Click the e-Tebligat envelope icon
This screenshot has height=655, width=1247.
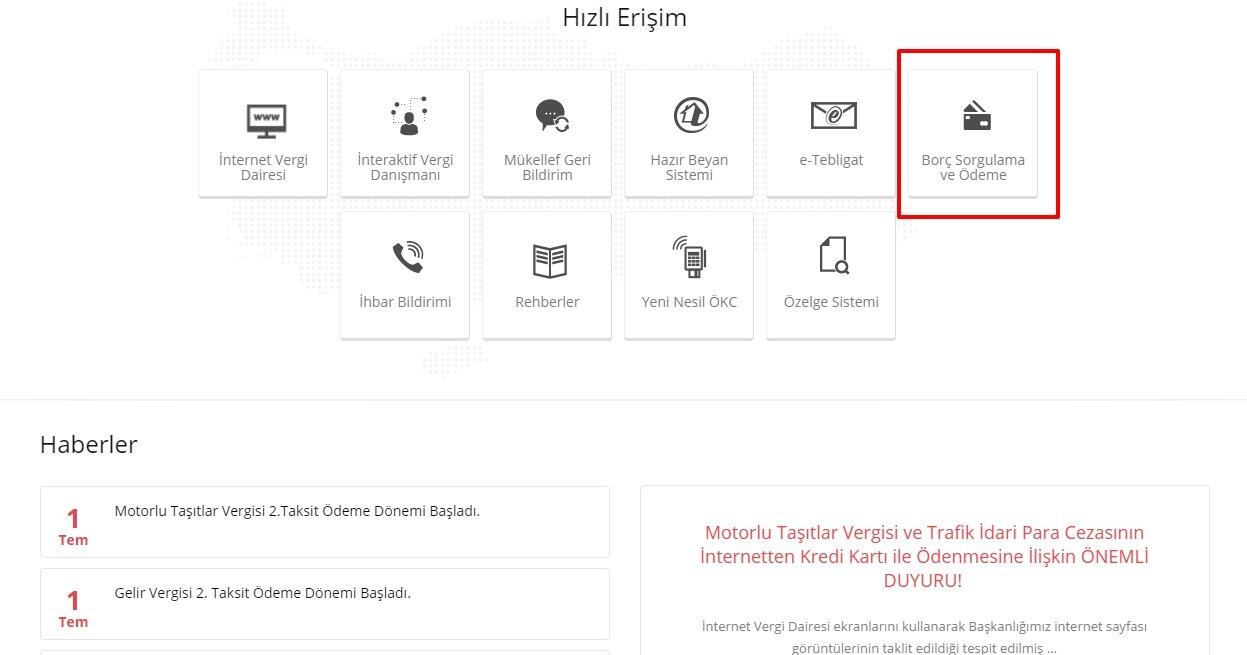click(832, 117)
